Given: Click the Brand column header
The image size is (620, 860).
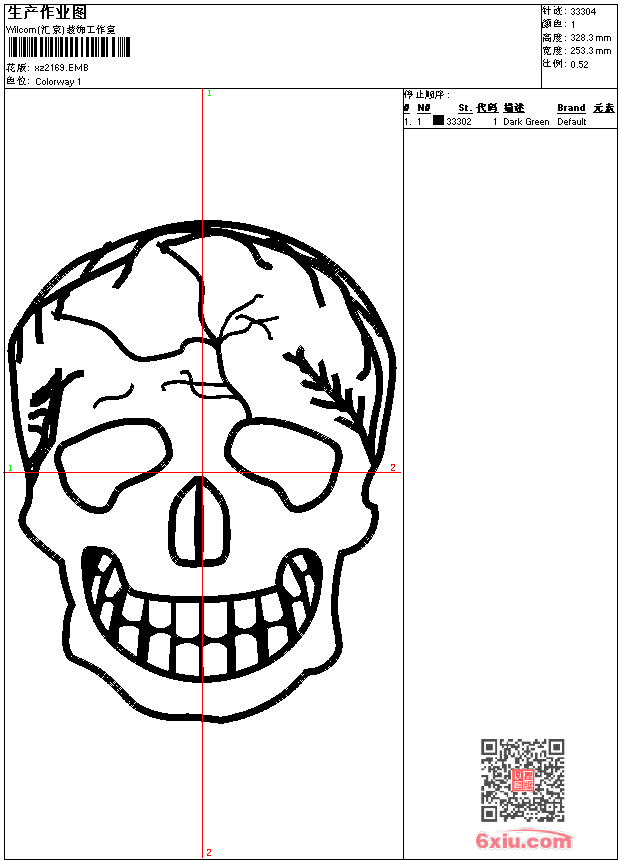Looking at the screenshot, I should click(x=571, y=108).
